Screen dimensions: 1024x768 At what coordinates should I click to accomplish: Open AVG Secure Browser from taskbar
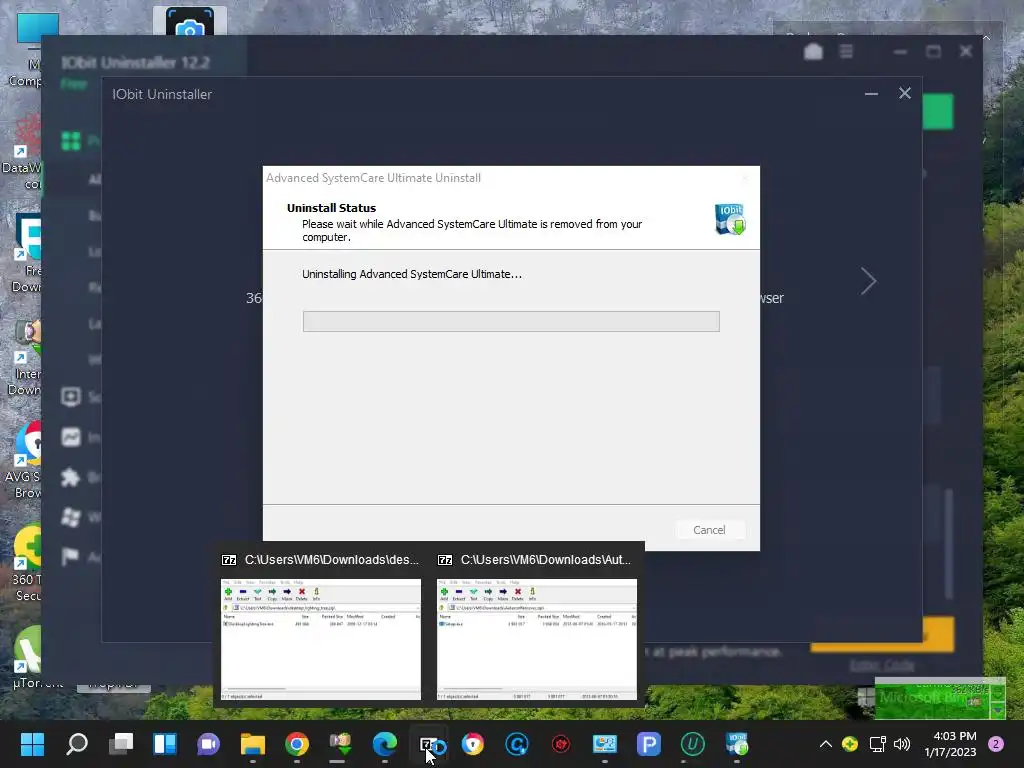[473, 744]
